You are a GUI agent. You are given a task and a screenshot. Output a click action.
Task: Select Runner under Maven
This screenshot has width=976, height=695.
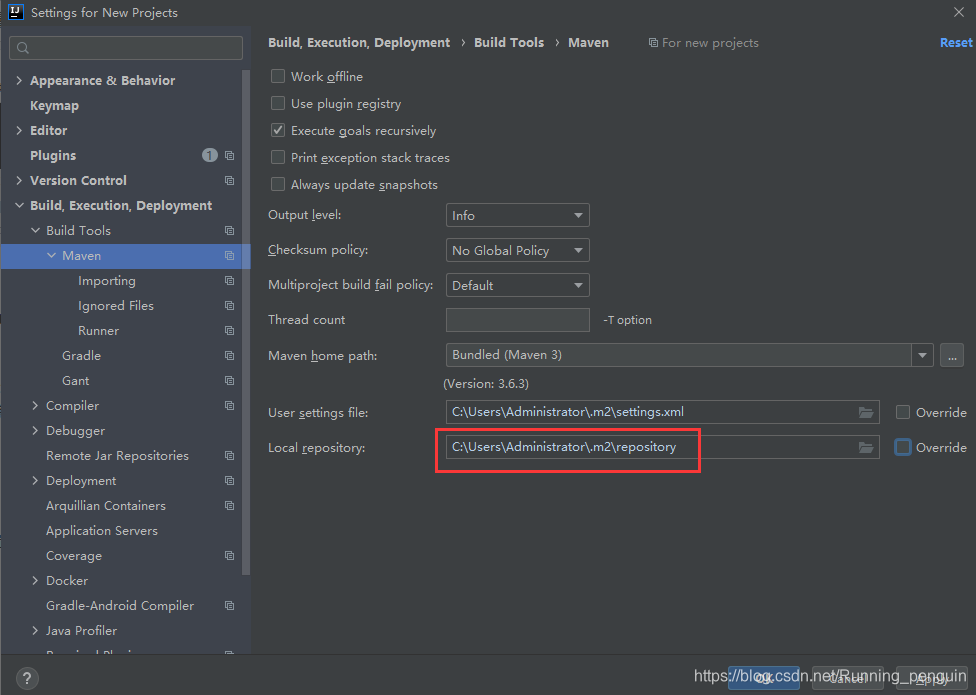(98, 330)
